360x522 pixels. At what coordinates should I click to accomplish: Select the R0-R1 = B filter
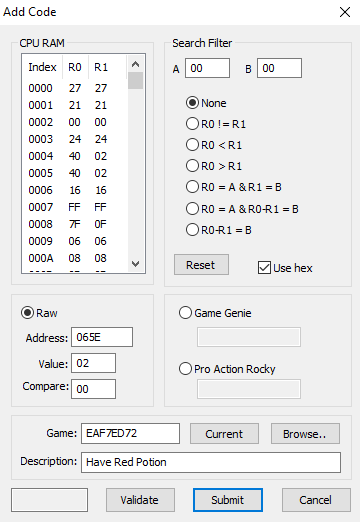[x=219, y=230]
